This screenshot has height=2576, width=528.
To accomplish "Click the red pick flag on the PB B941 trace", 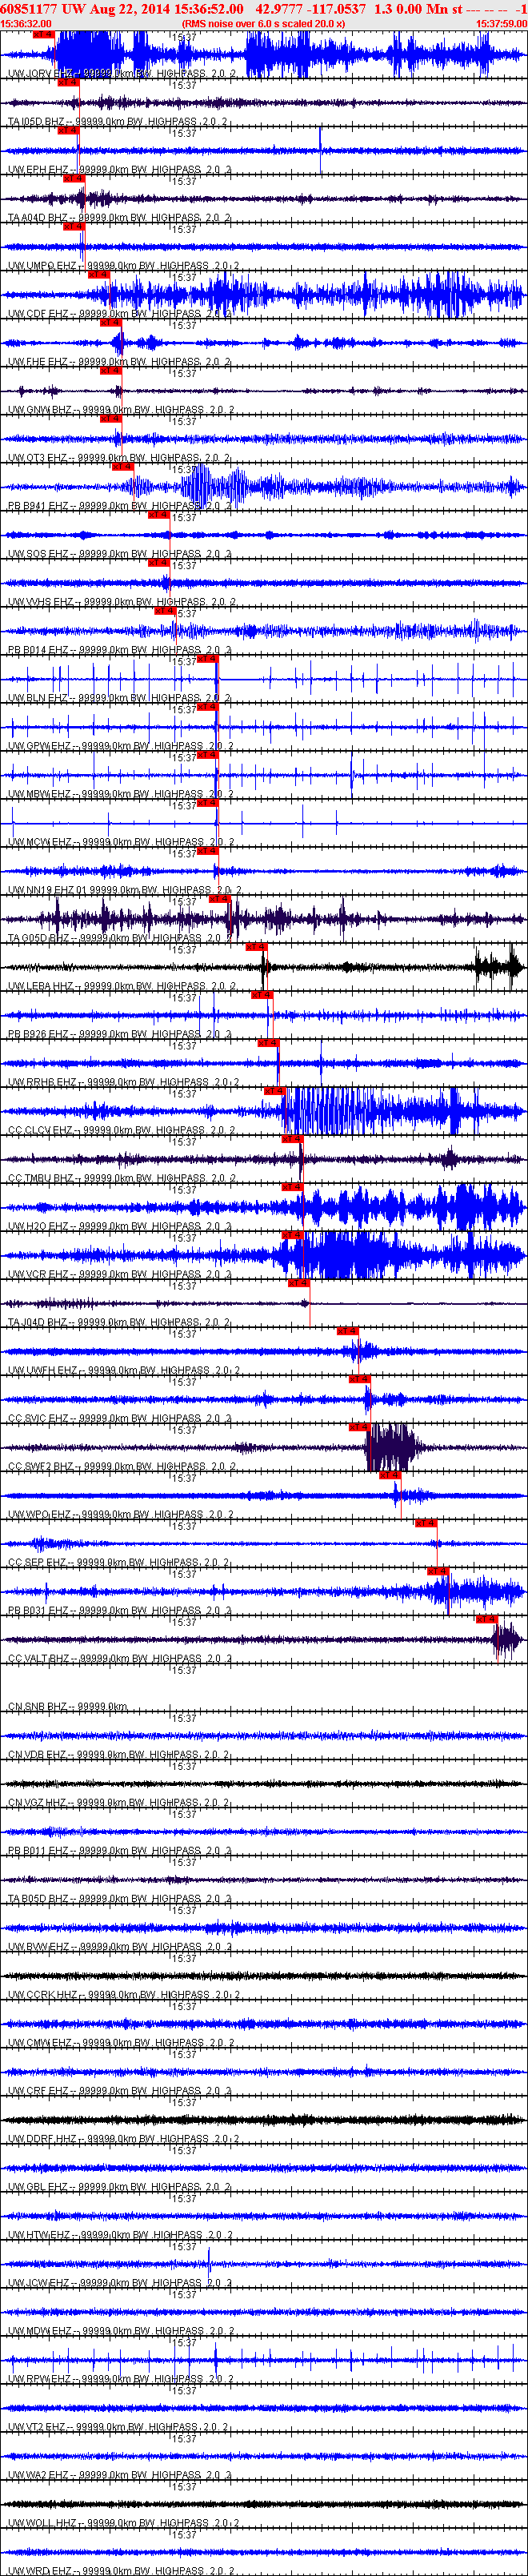I will click(x=122, y=467).
